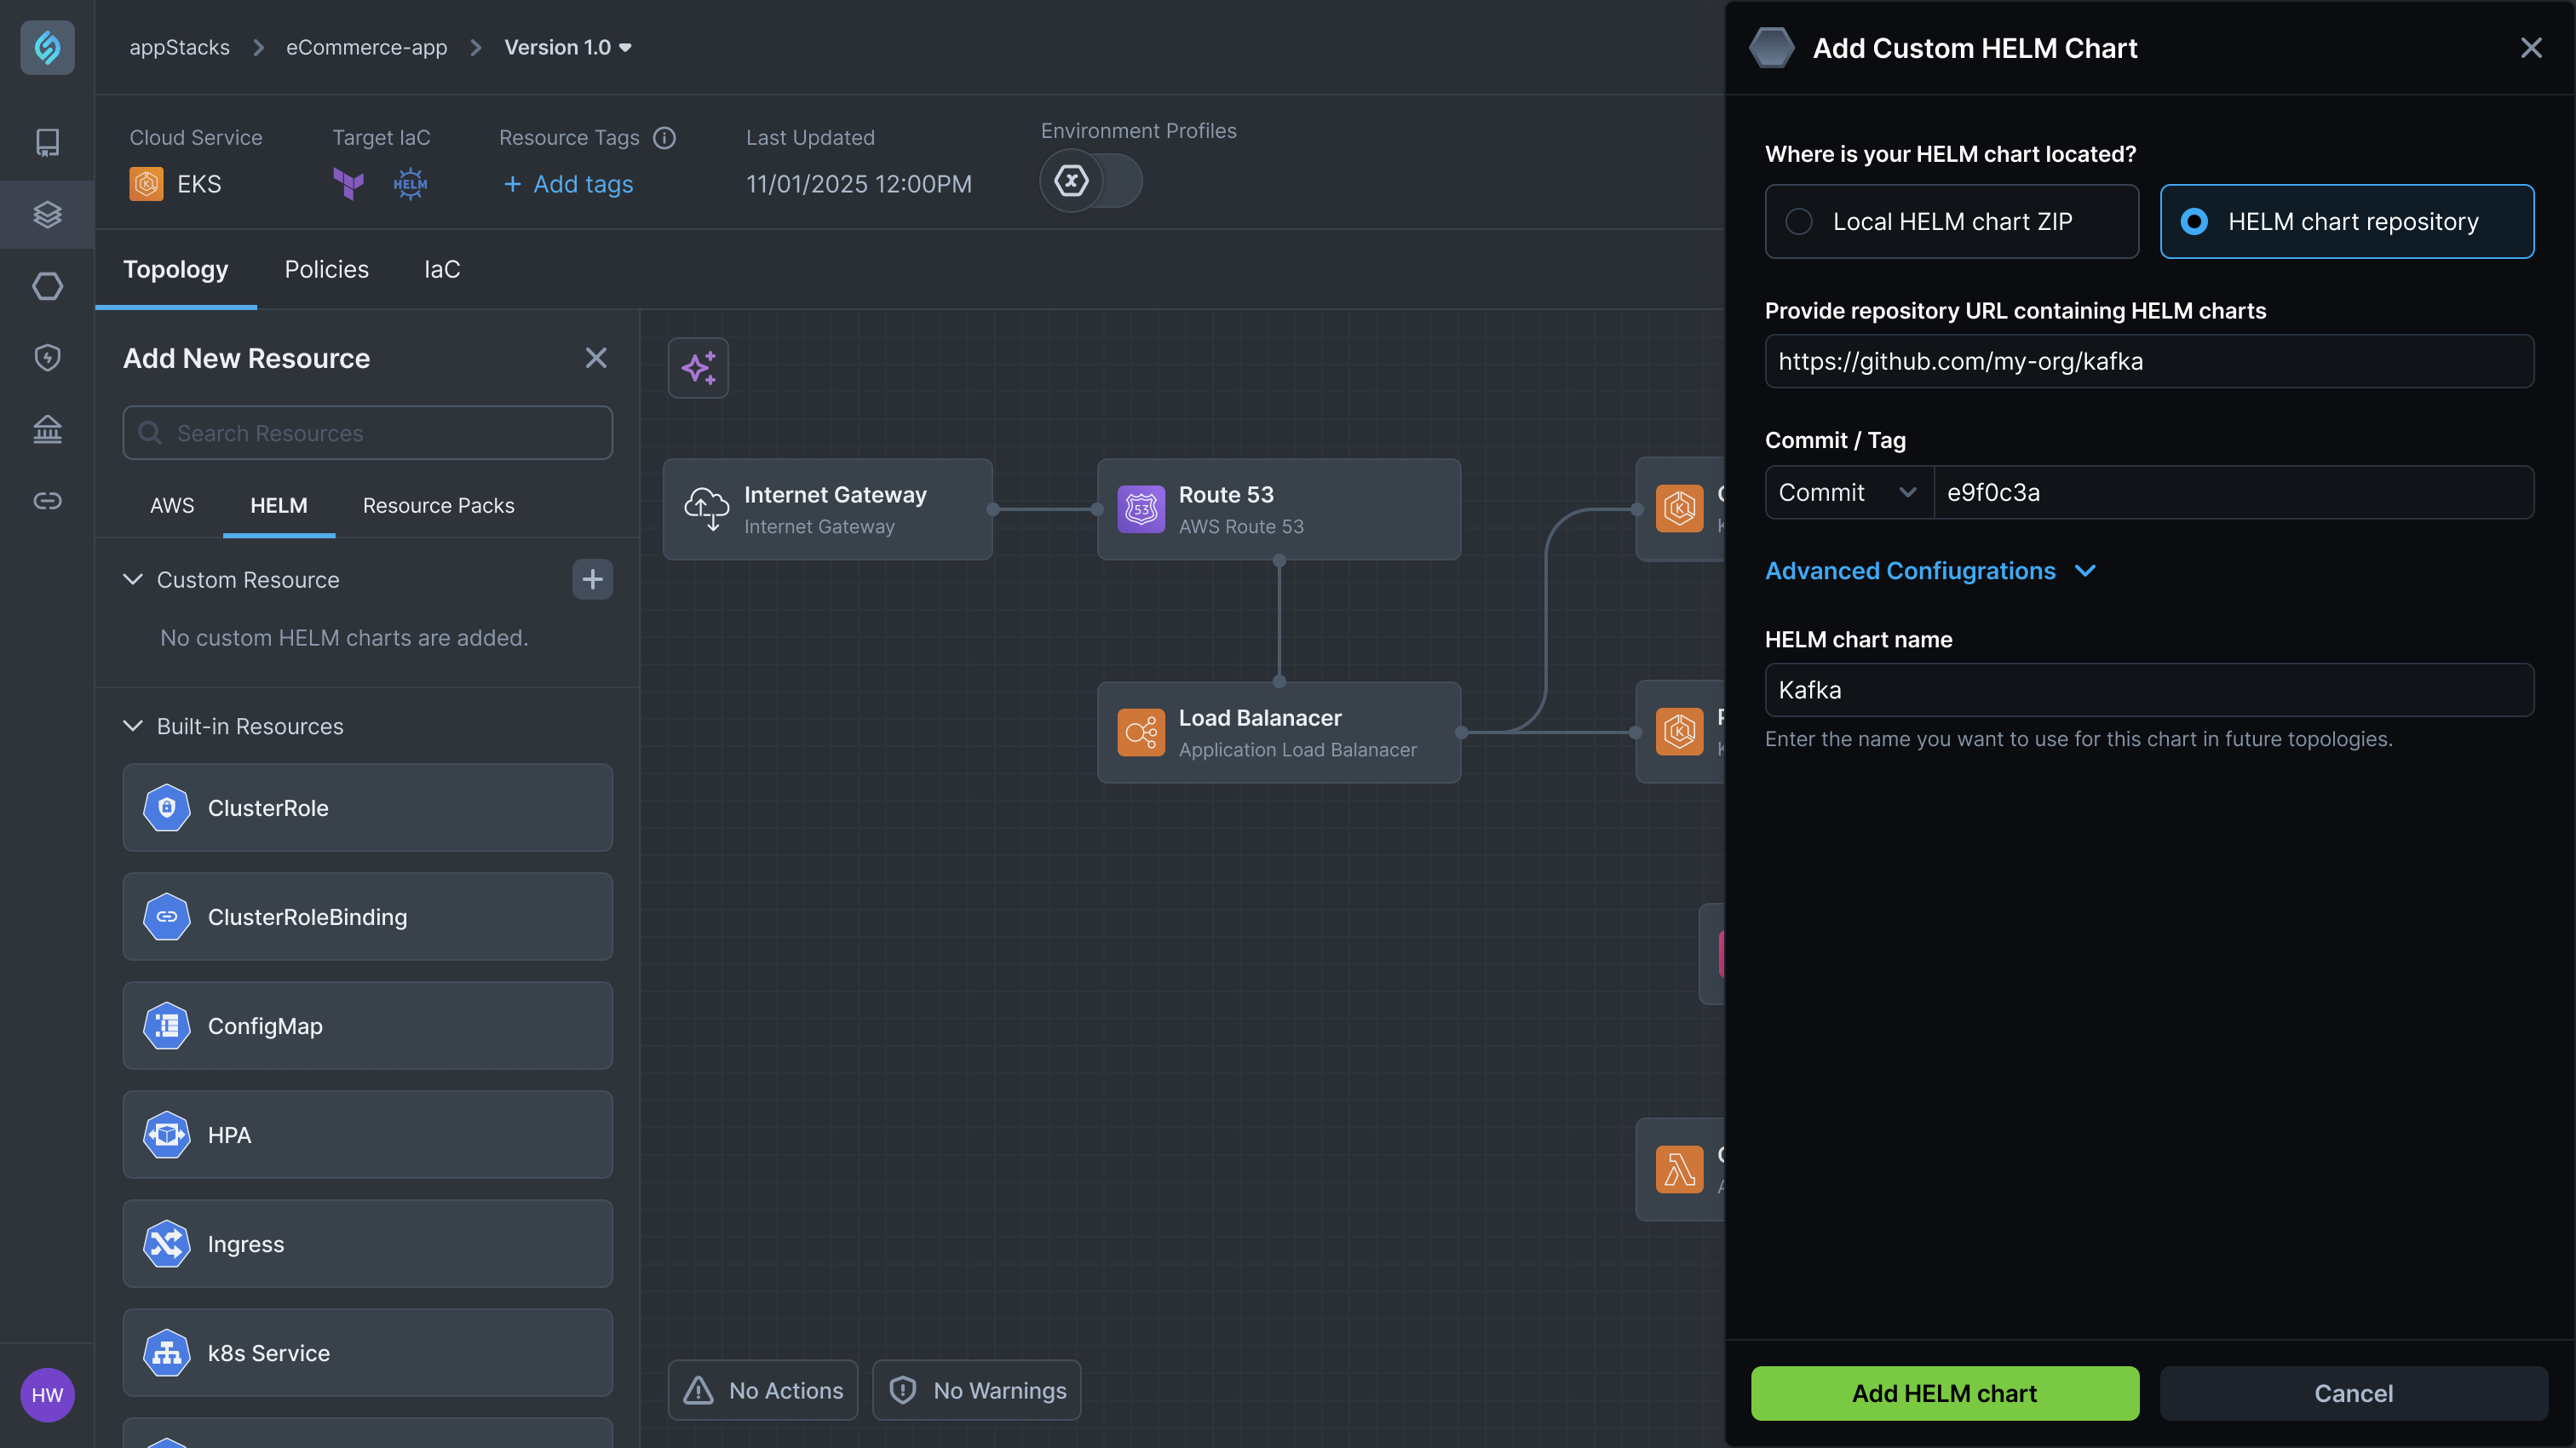Click the AI sparkle button on canvas
The image size is (2576, 1448).
(698, 368)
